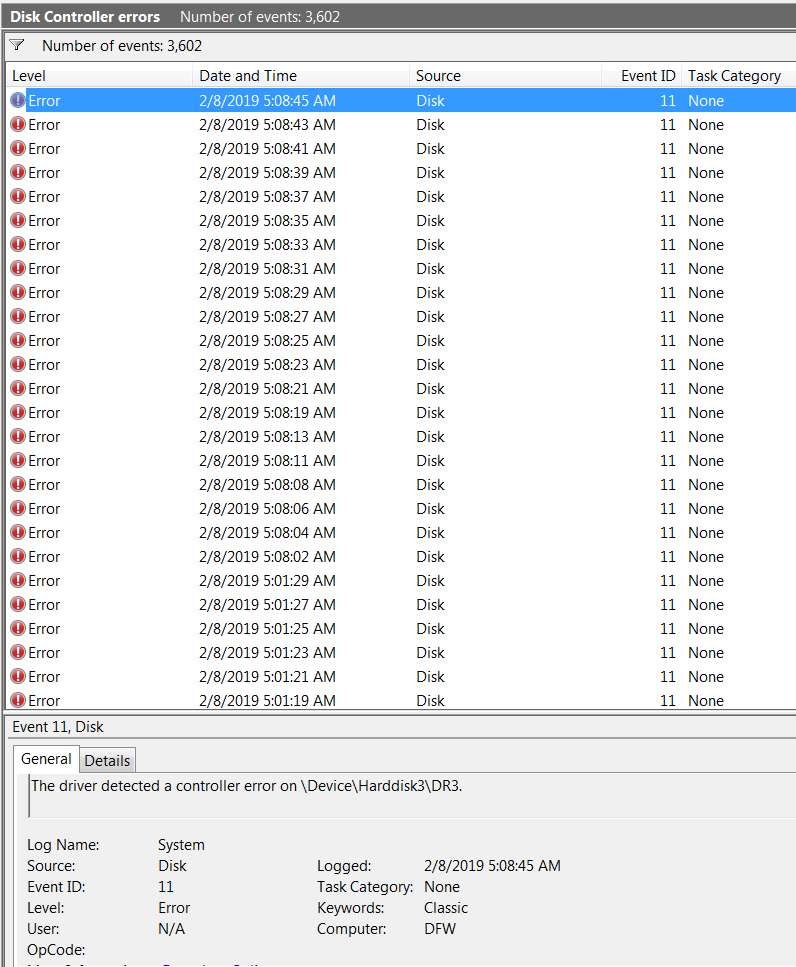The width and height of the screenshot is (796, 967).
Task: Click the controller error description text
Action: click(x=247, y=786)
